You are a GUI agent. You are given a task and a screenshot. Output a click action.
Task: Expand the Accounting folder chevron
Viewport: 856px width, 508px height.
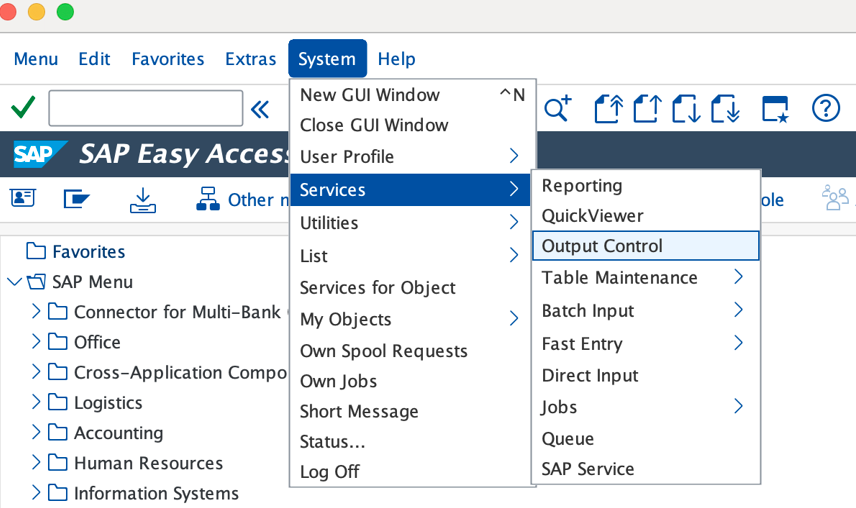36,432
